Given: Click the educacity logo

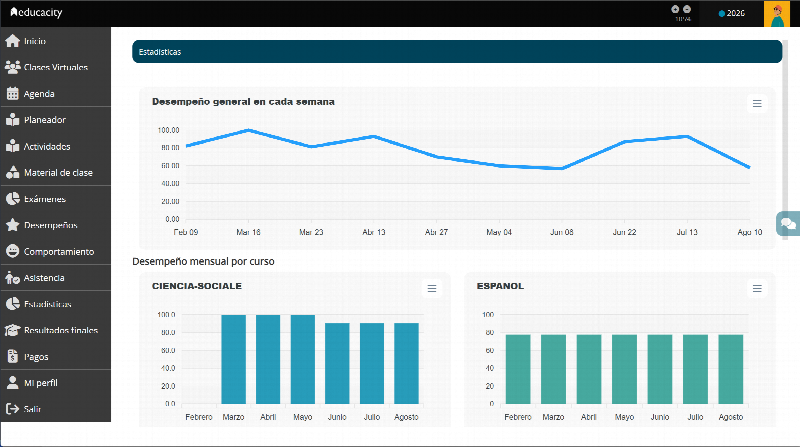Looking at the screenshot, I should 36,12.
